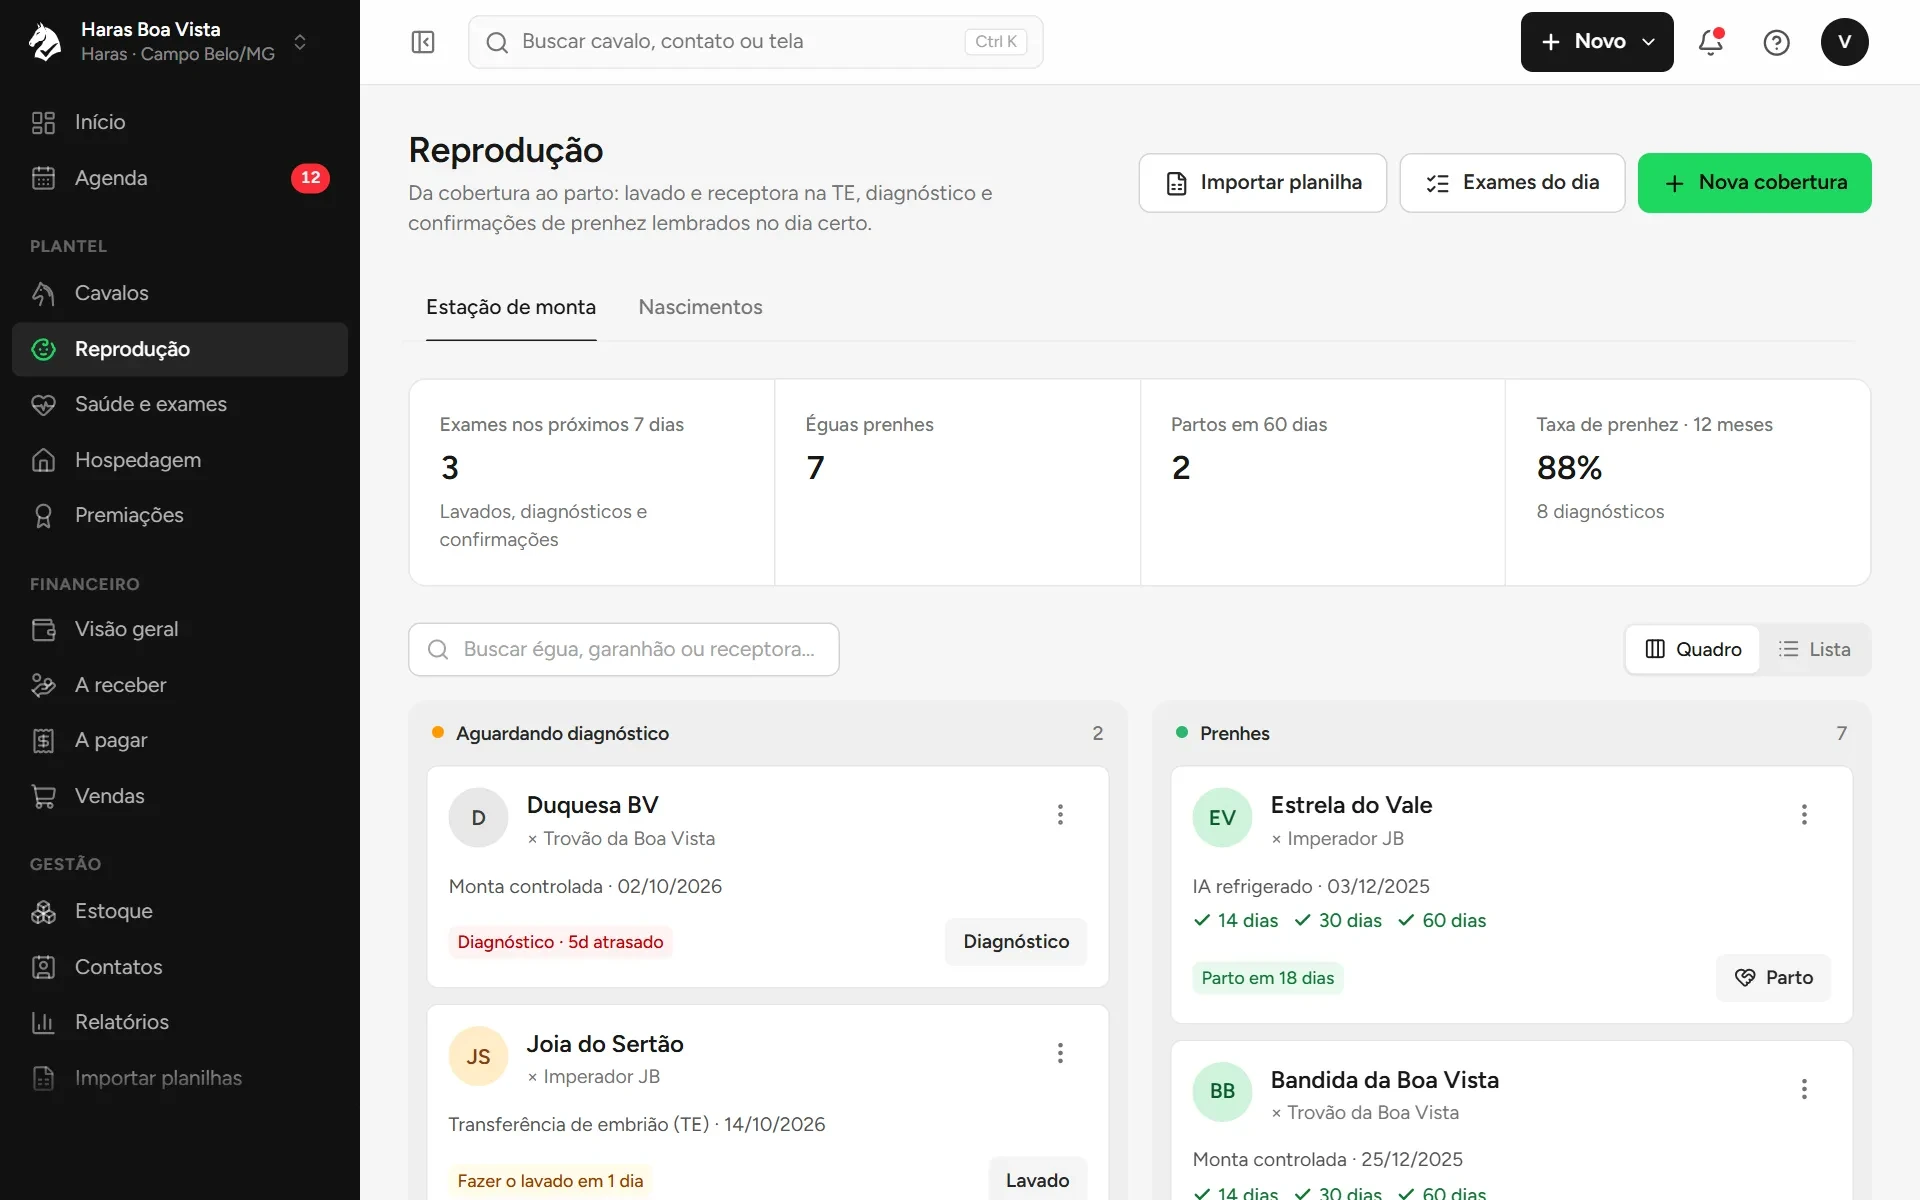Open Hospedagem in the sidebar
The height and width of the screenshot is (1200, 1920).
180,460
